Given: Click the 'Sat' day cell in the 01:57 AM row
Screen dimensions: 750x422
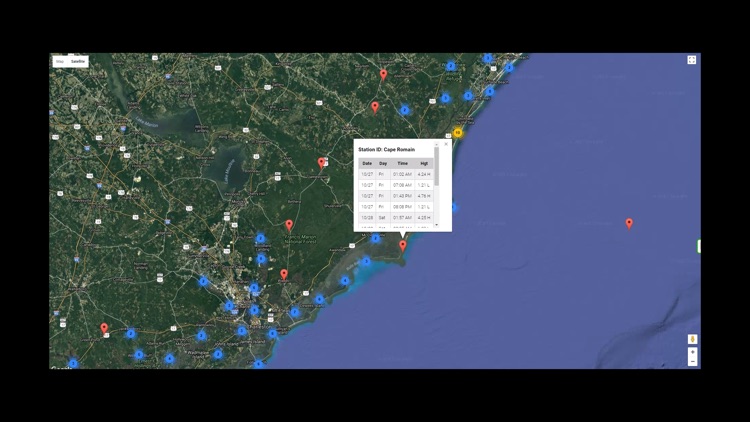Looking at the screenshot, I should click(x=383, y=217).
